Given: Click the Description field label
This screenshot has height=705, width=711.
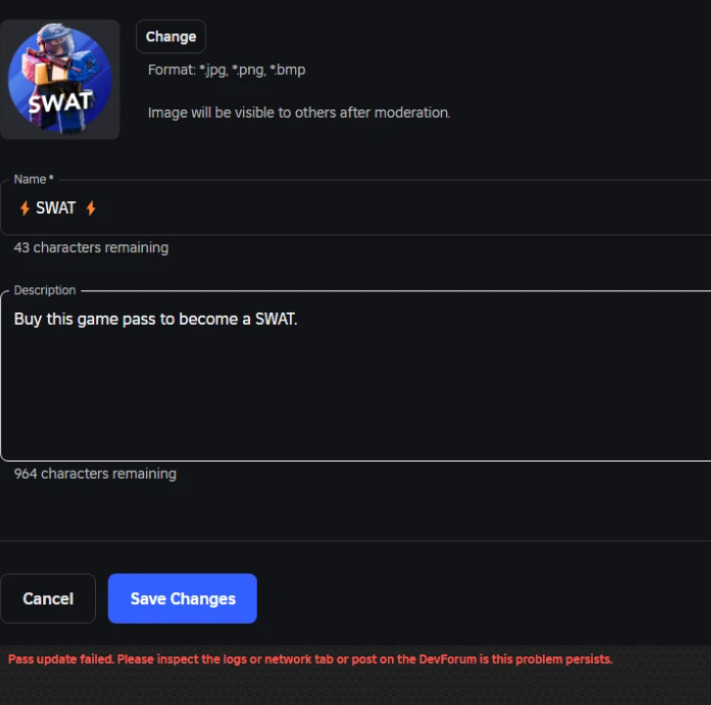Looking at the screenshot, I should click(x=44, y=290).
